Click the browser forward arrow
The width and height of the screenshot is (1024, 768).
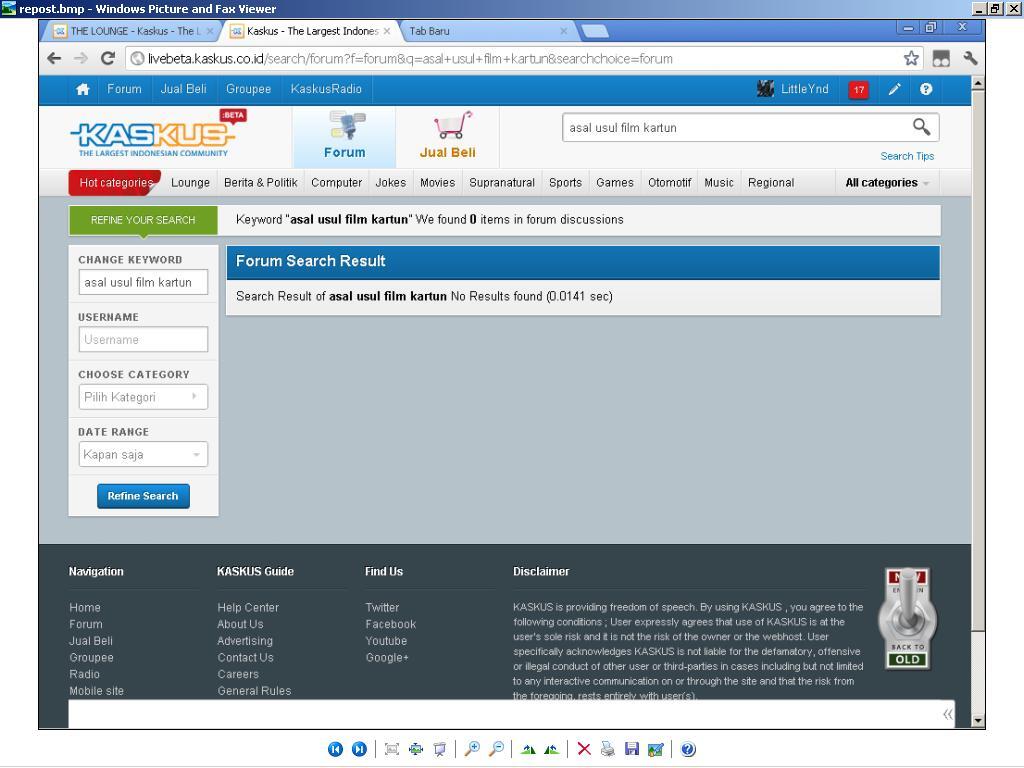[x=81, y=58]
